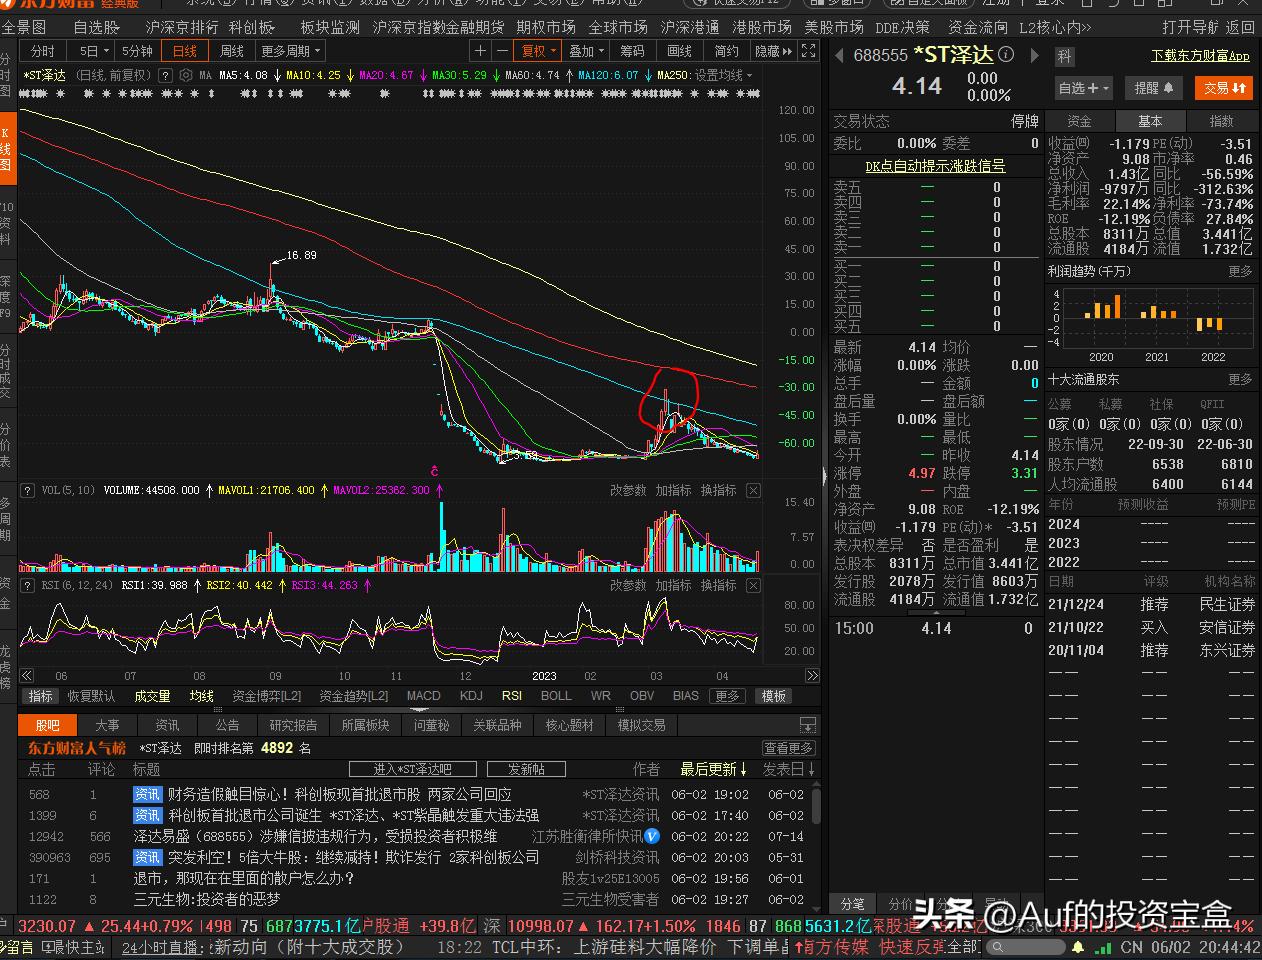Zoom in on chart using the plus icon
This screenshot has height=960, width=1262.
click(480, 51)
